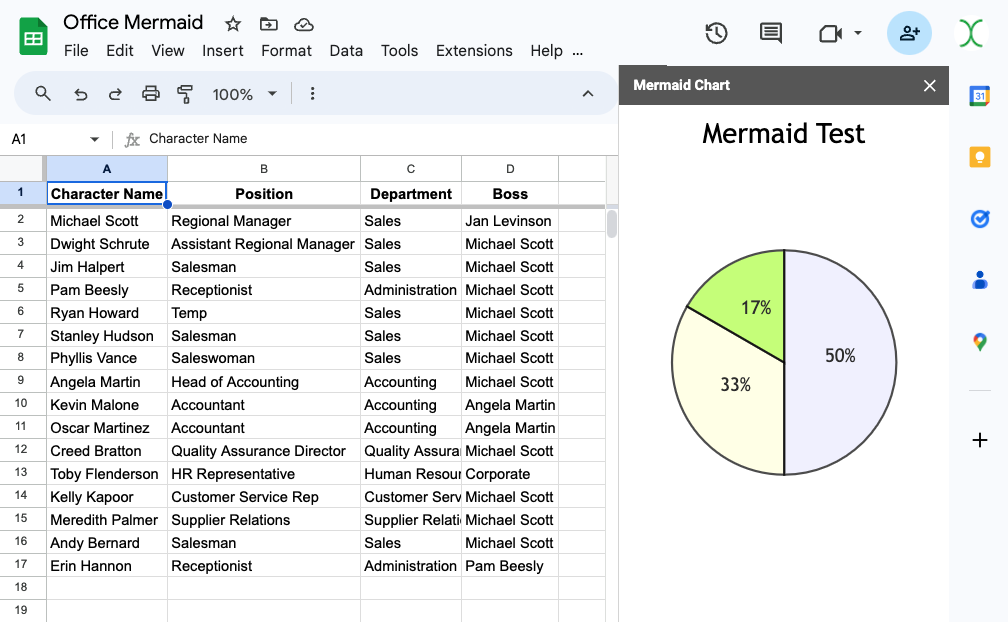Collapse the toolbar with the chevron
The width and height of the screenshot is (1008, 622).
588,94
